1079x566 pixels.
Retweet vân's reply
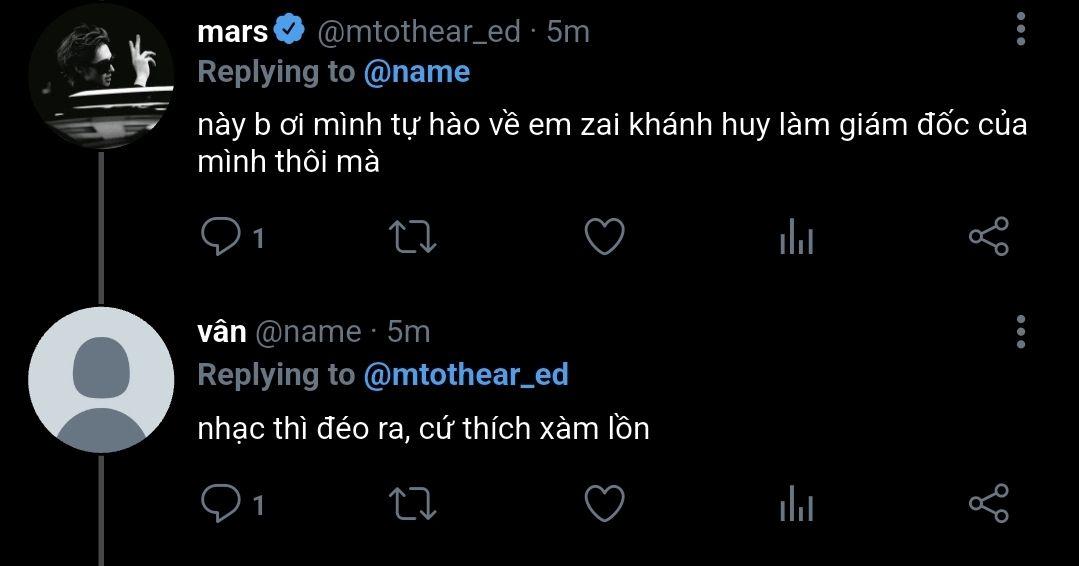pyautogui.click(x=412, y=503)
